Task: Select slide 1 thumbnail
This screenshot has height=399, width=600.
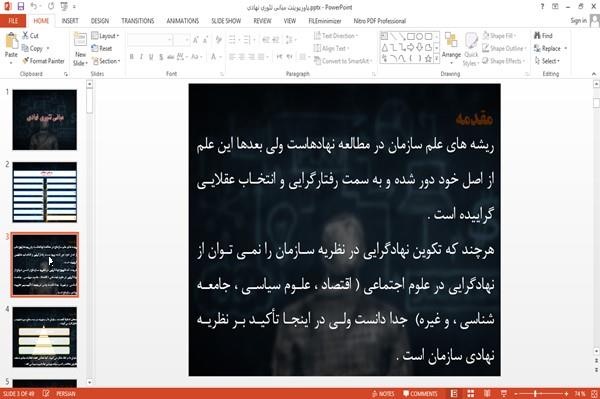Action: coord(44,120)
